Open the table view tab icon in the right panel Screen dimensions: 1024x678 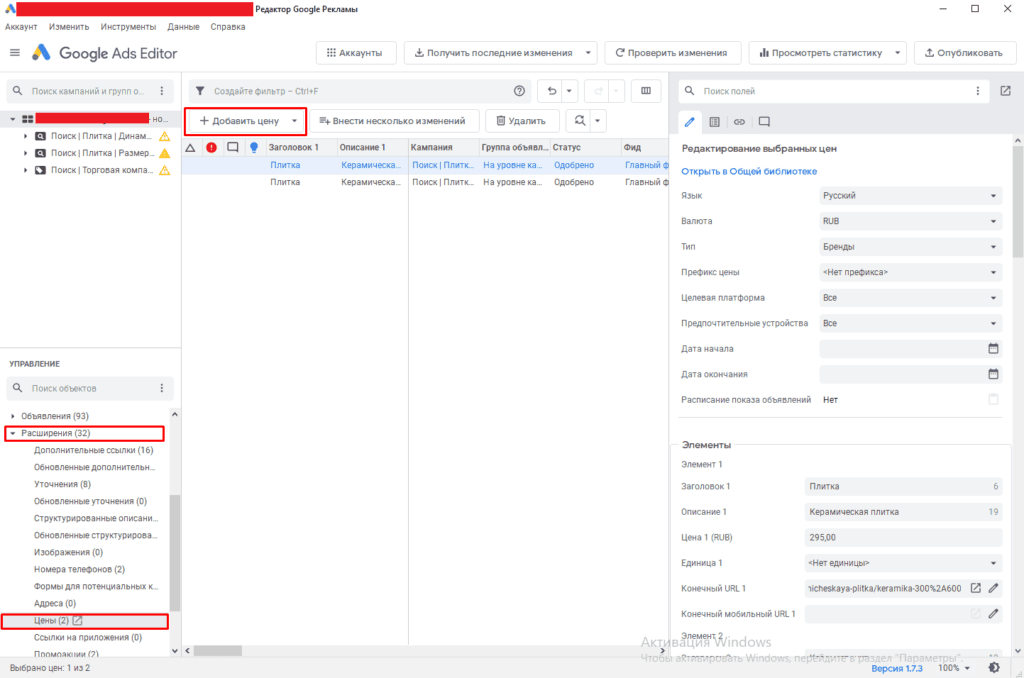point(714,122)
